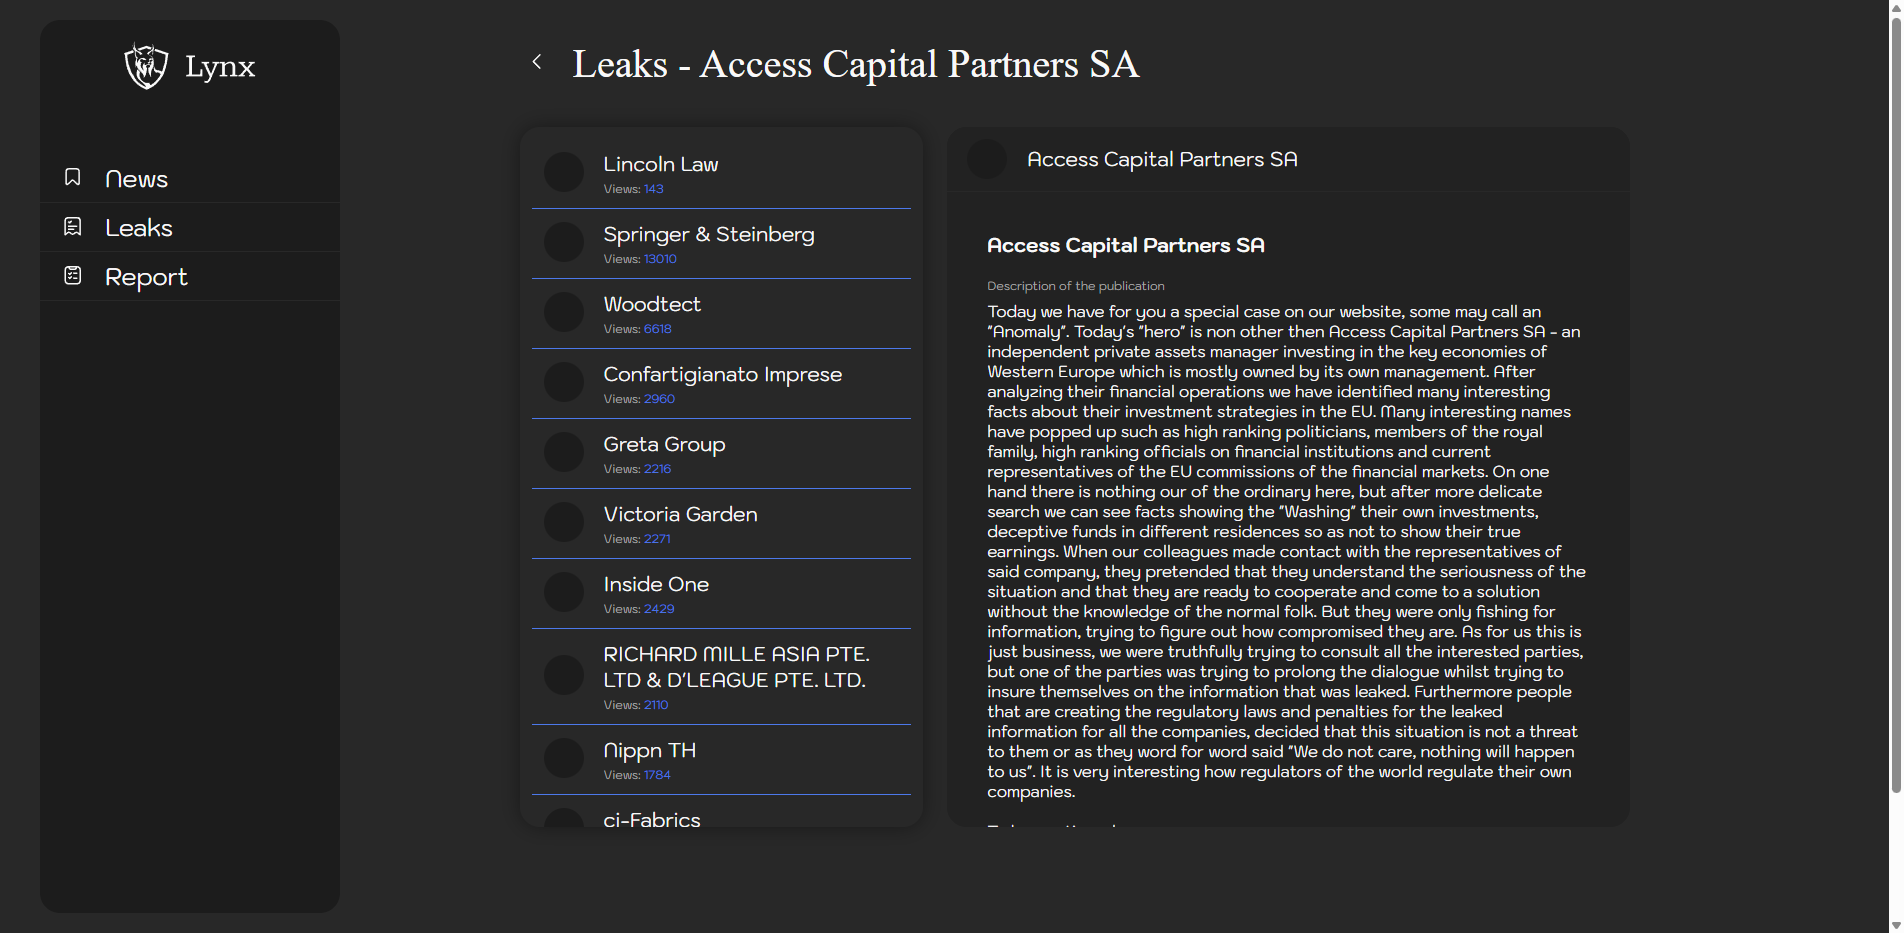Open RICHARD MILLE ASIA PTE. LTD leak

736,667
